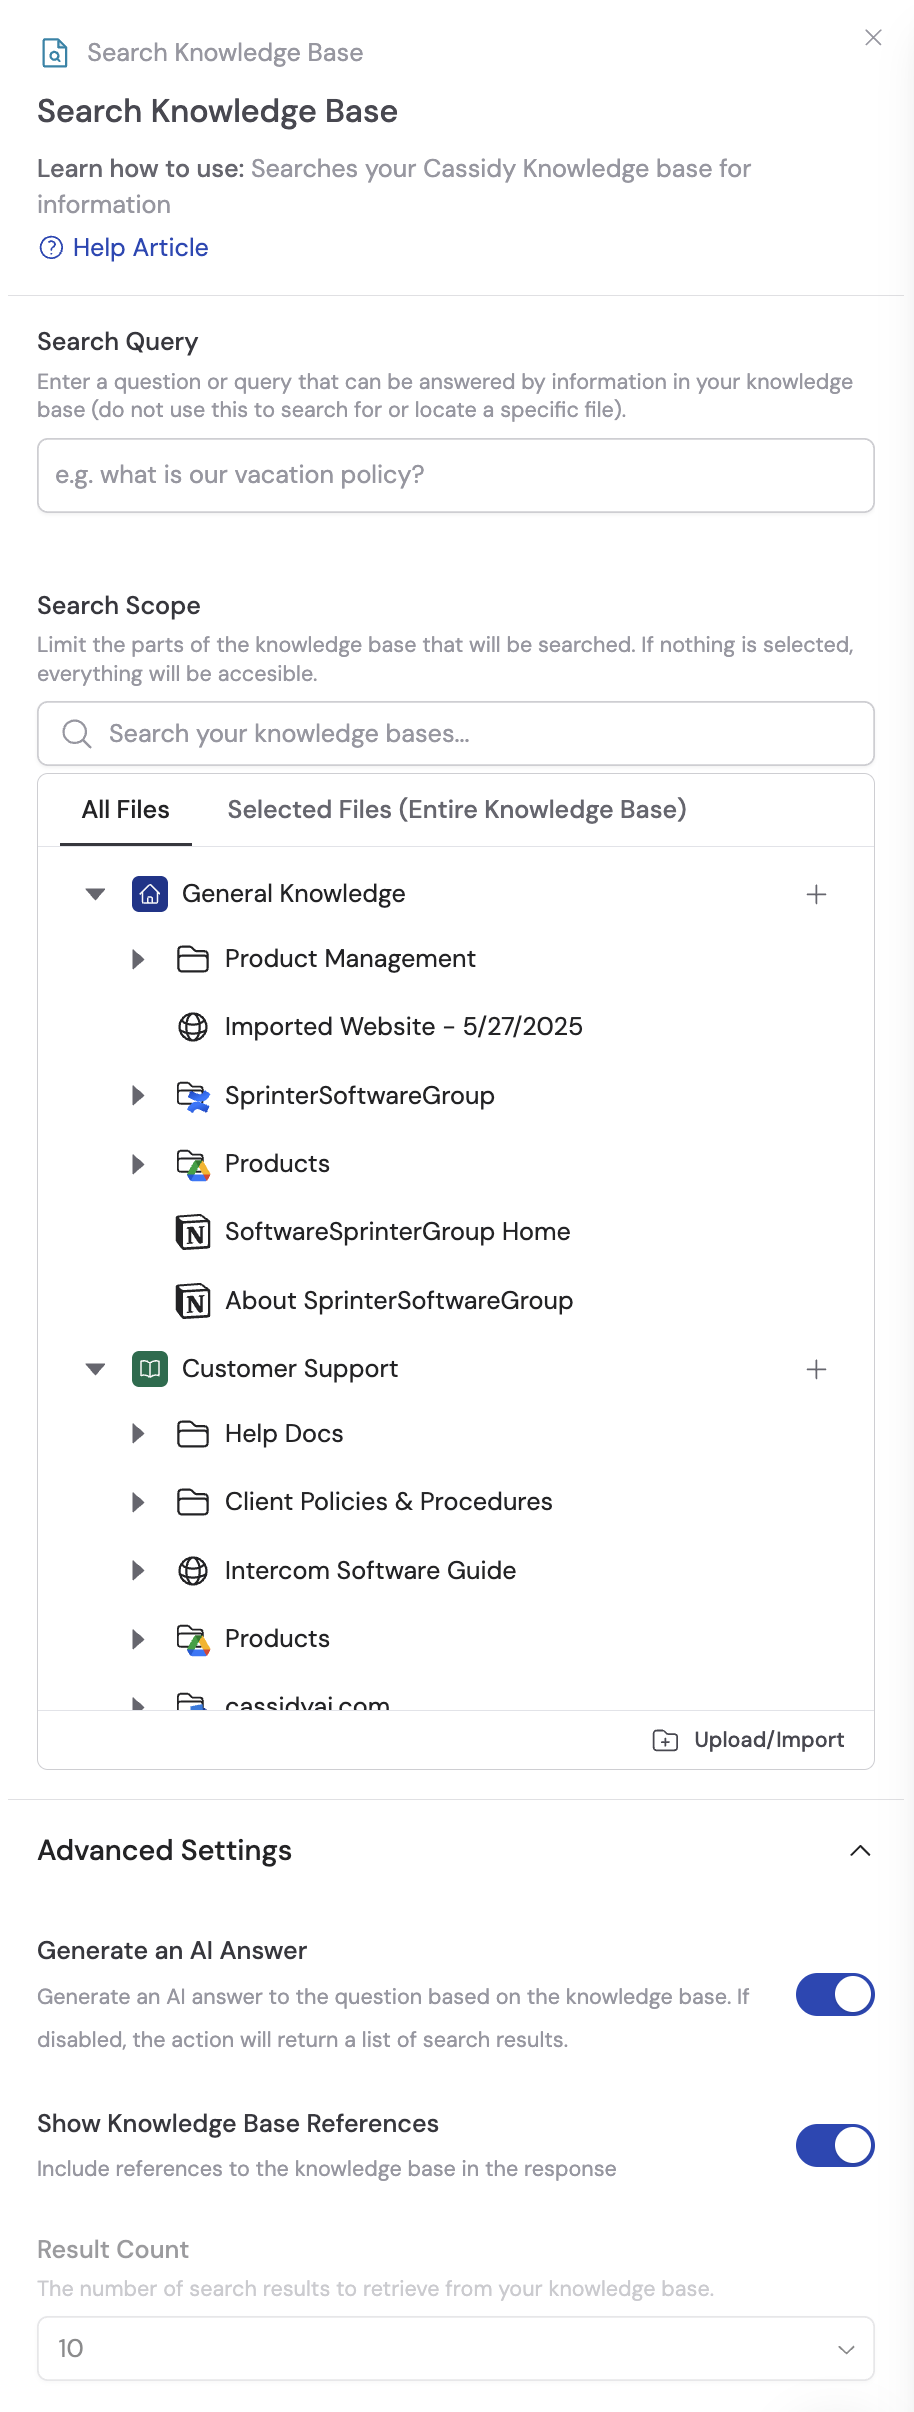
Task: Click the Product Management folder icon
Action: [193, 959]
